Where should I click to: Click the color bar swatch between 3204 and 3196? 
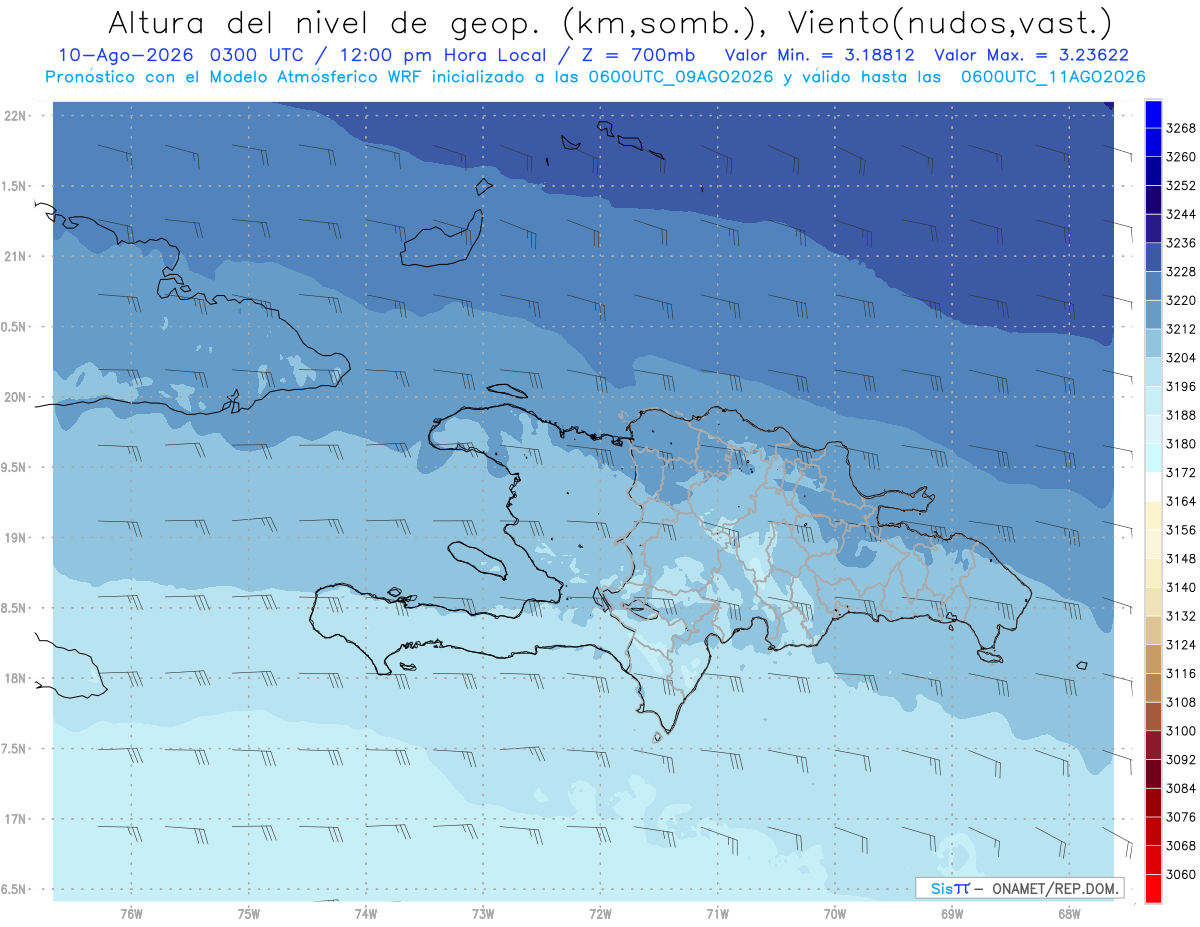(1153, 371)
